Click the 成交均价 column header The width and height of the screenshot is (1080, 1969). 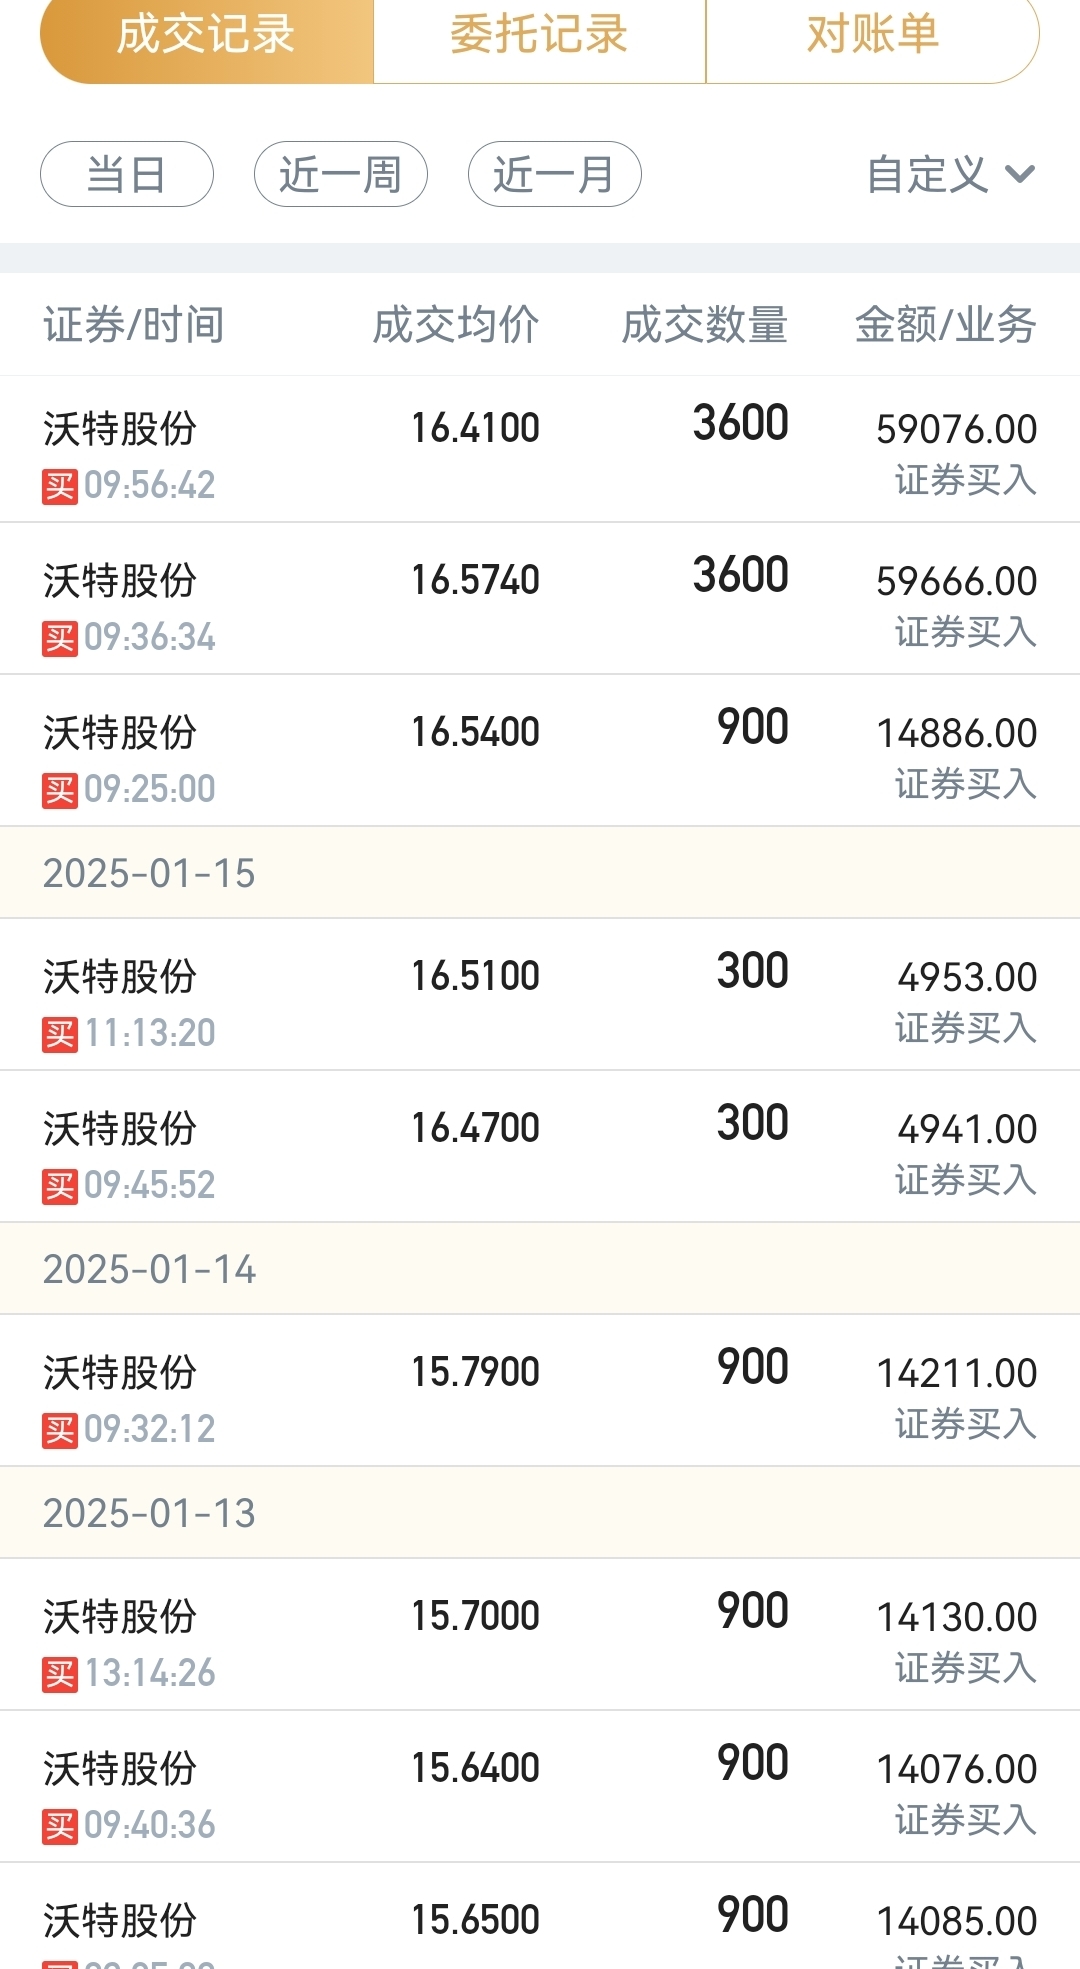tap(456, 326)
